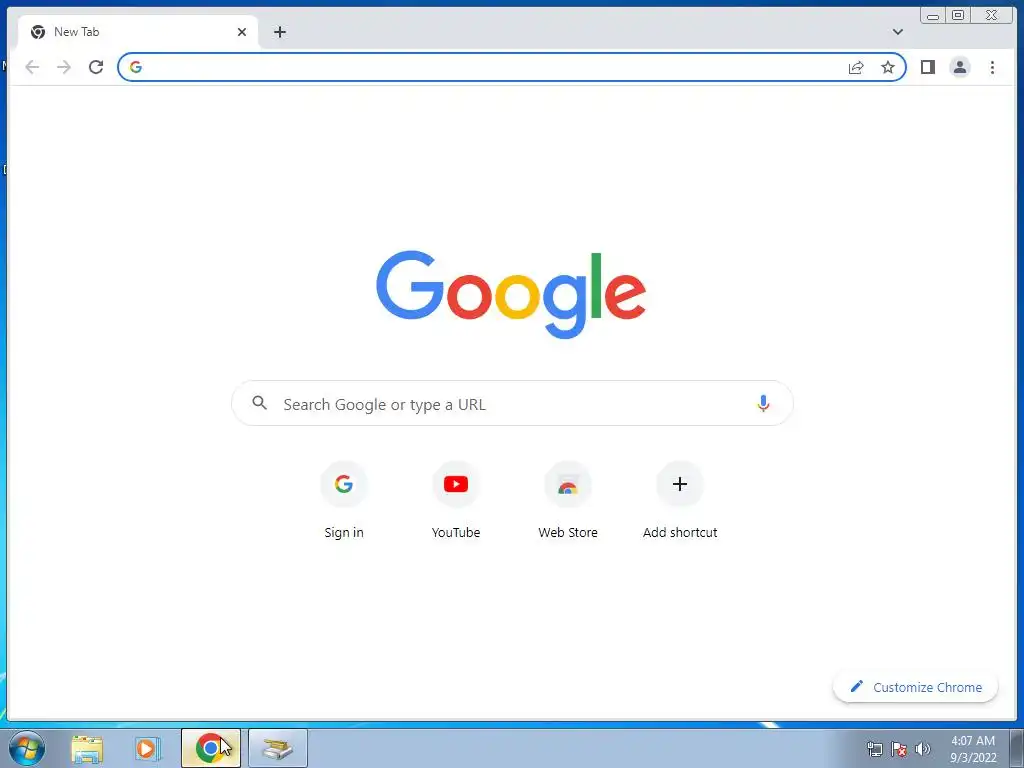Open the Web Store shortcut
Image resolution: width=1024 pixels, height=768 pixels.
click(568, 501)
